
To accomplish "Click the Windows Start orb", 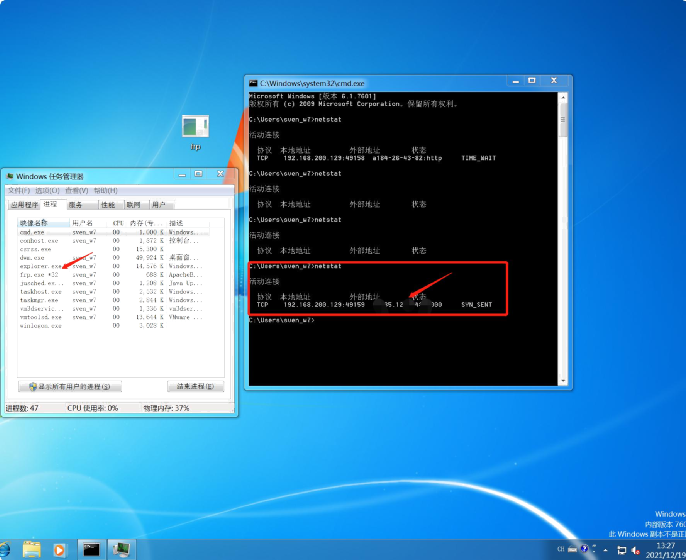I will tap(5, 549).
